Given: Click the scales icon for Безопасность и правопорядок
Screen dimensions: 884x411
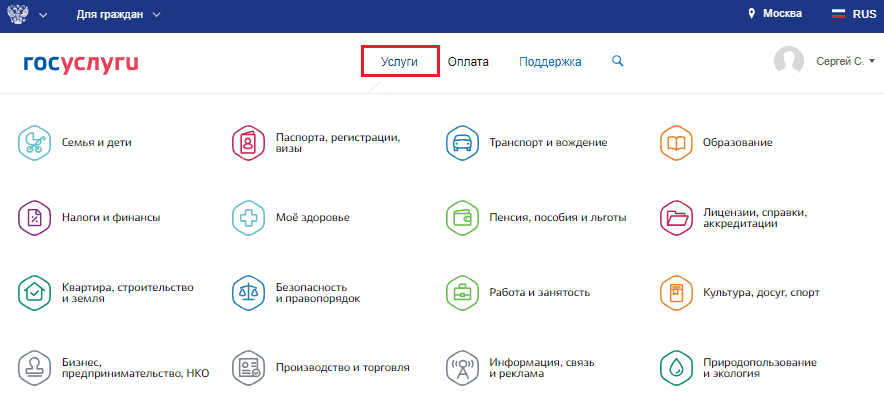Looking at the screenshot, I should [249, 293].
